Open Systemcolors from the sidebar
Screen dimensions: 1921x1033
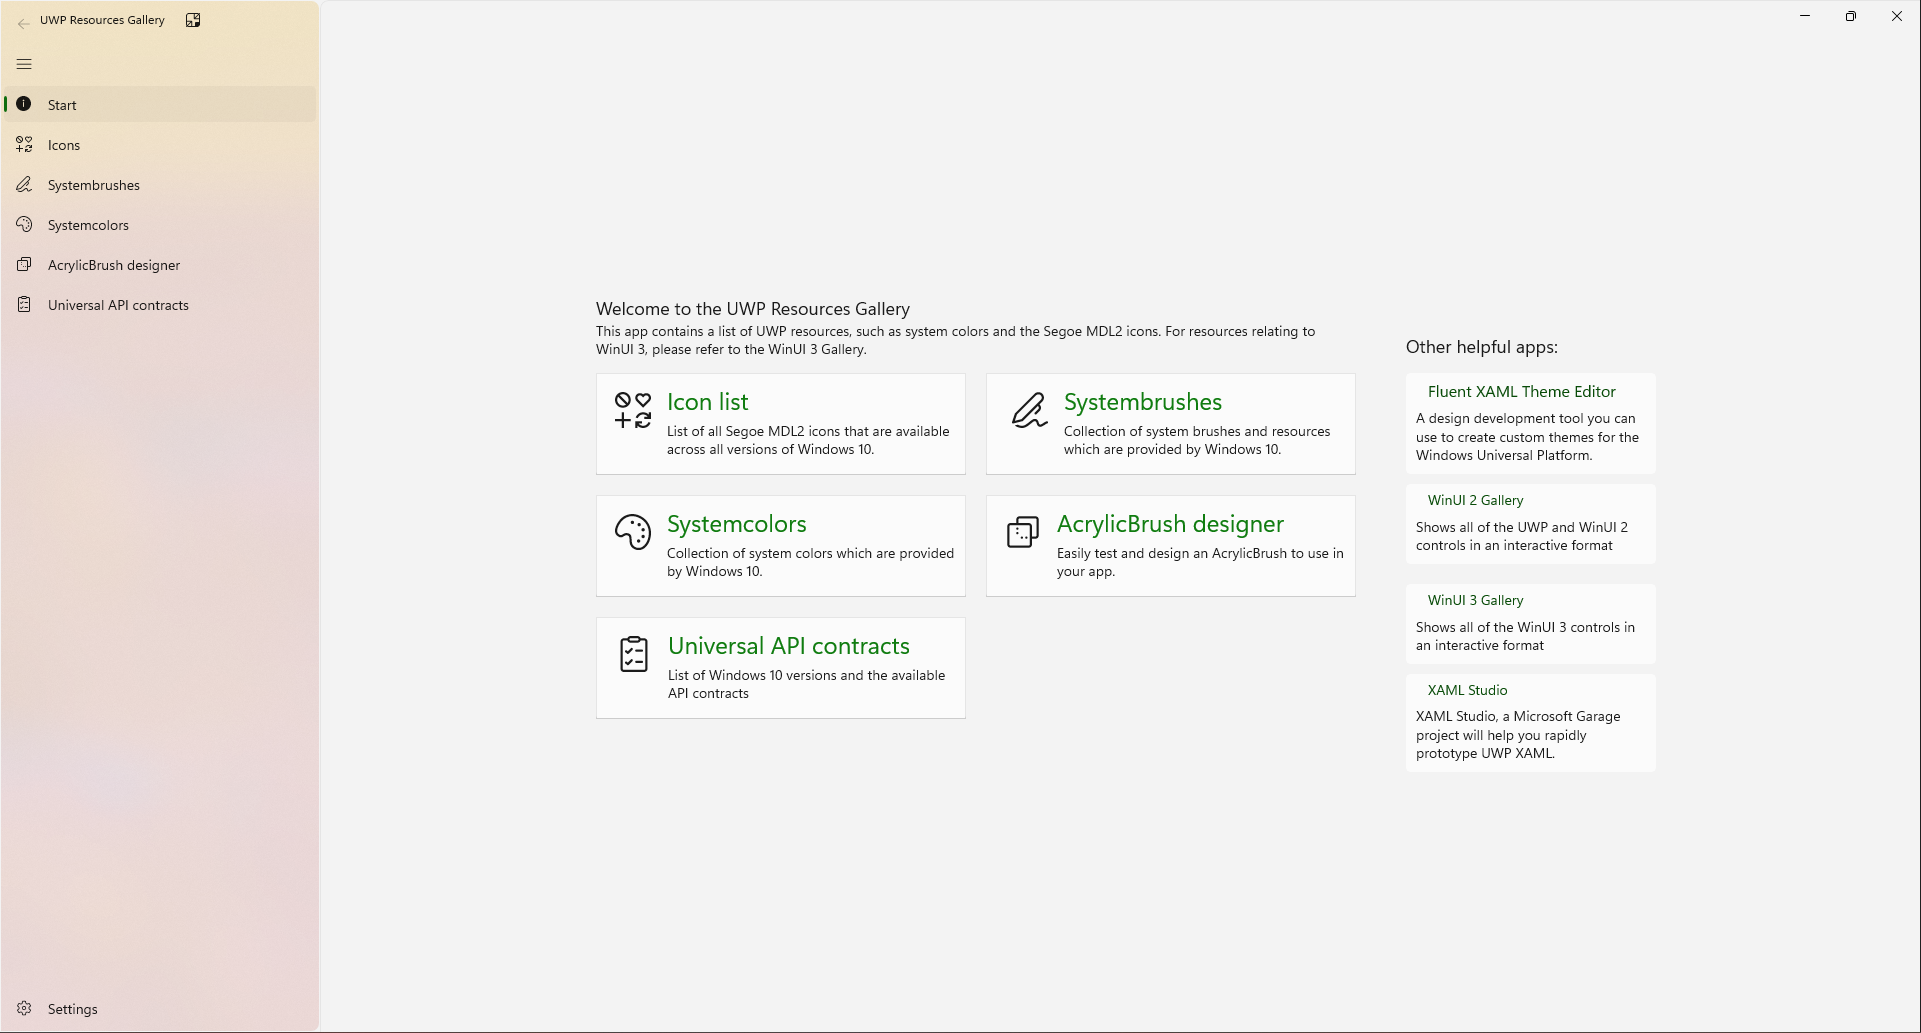[160, 225]
